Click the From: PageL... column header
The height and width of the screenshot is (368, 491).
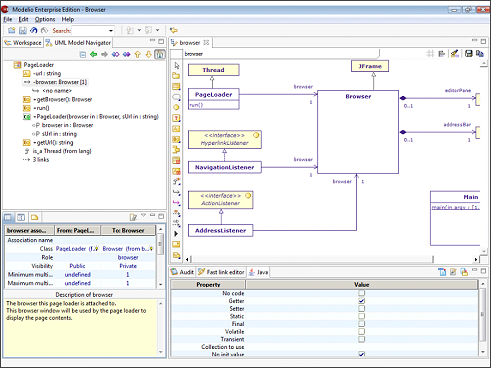click(x=77, y=230)
